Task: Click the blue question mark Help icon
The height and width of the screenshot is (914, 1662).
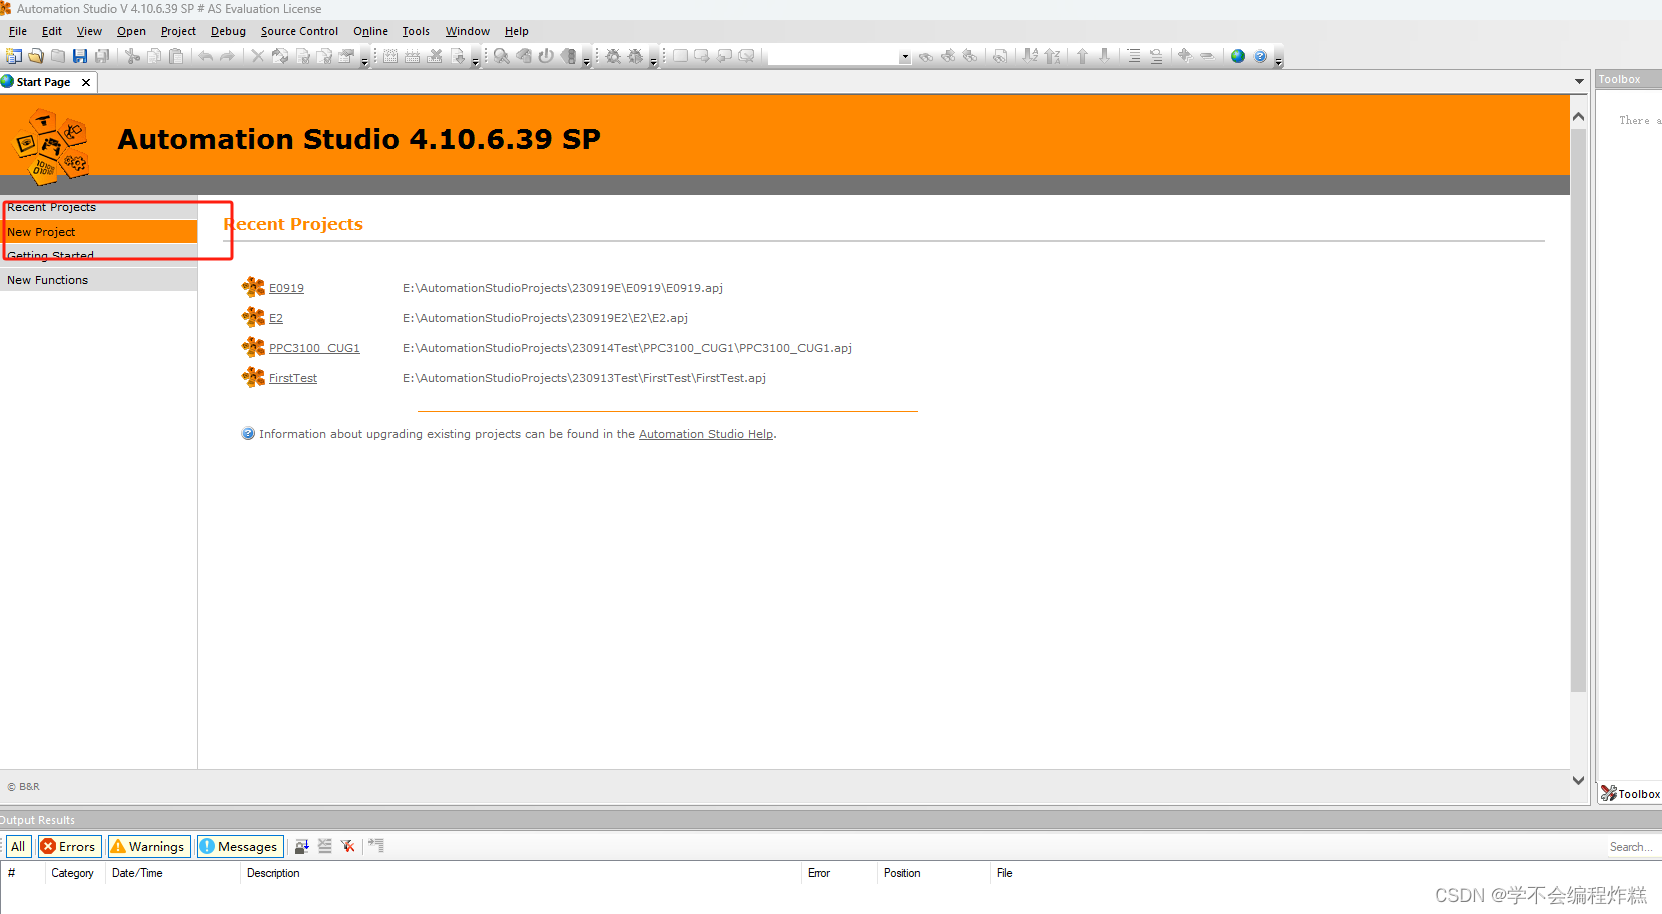Action: click(1260, 56)
